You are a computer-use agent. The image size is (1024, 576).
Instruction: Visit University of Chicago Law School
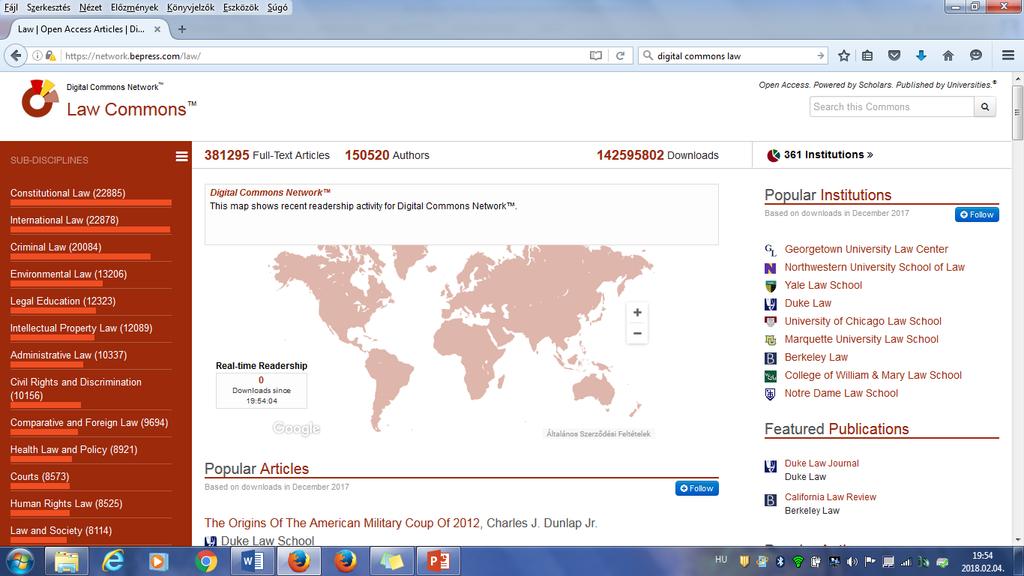863,321
